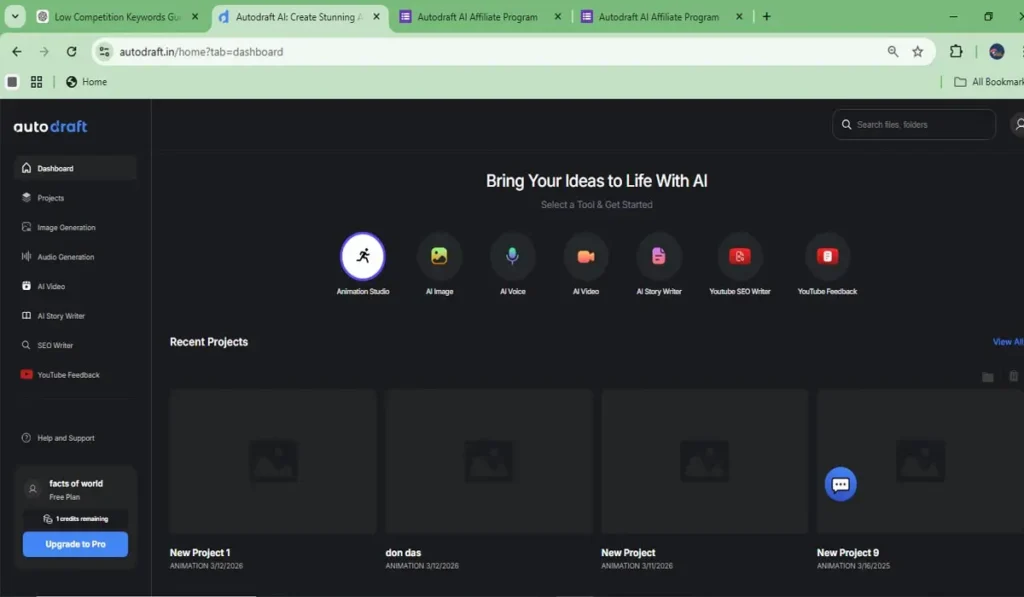The image size is (1024, 597).
Task: Select Image Generation in the sidebar
Action: (66, 228)
